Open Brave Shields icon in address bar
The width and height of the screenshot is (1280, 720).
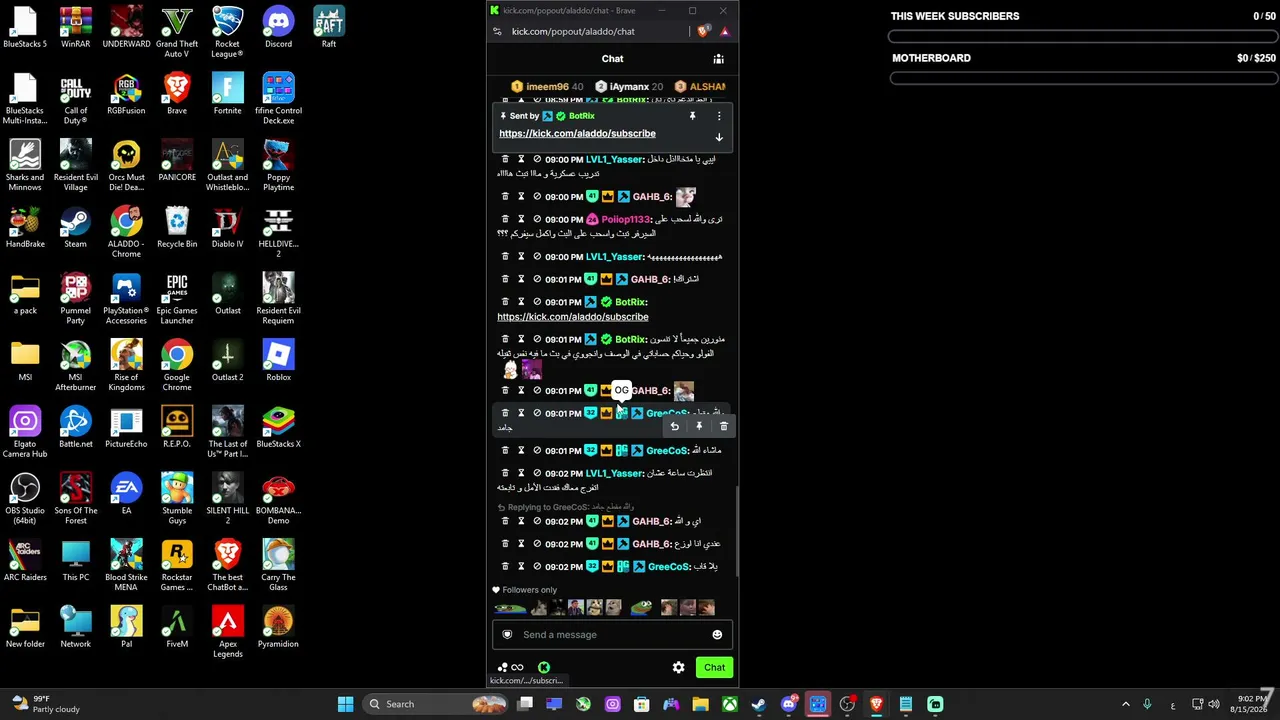point(703,31)
